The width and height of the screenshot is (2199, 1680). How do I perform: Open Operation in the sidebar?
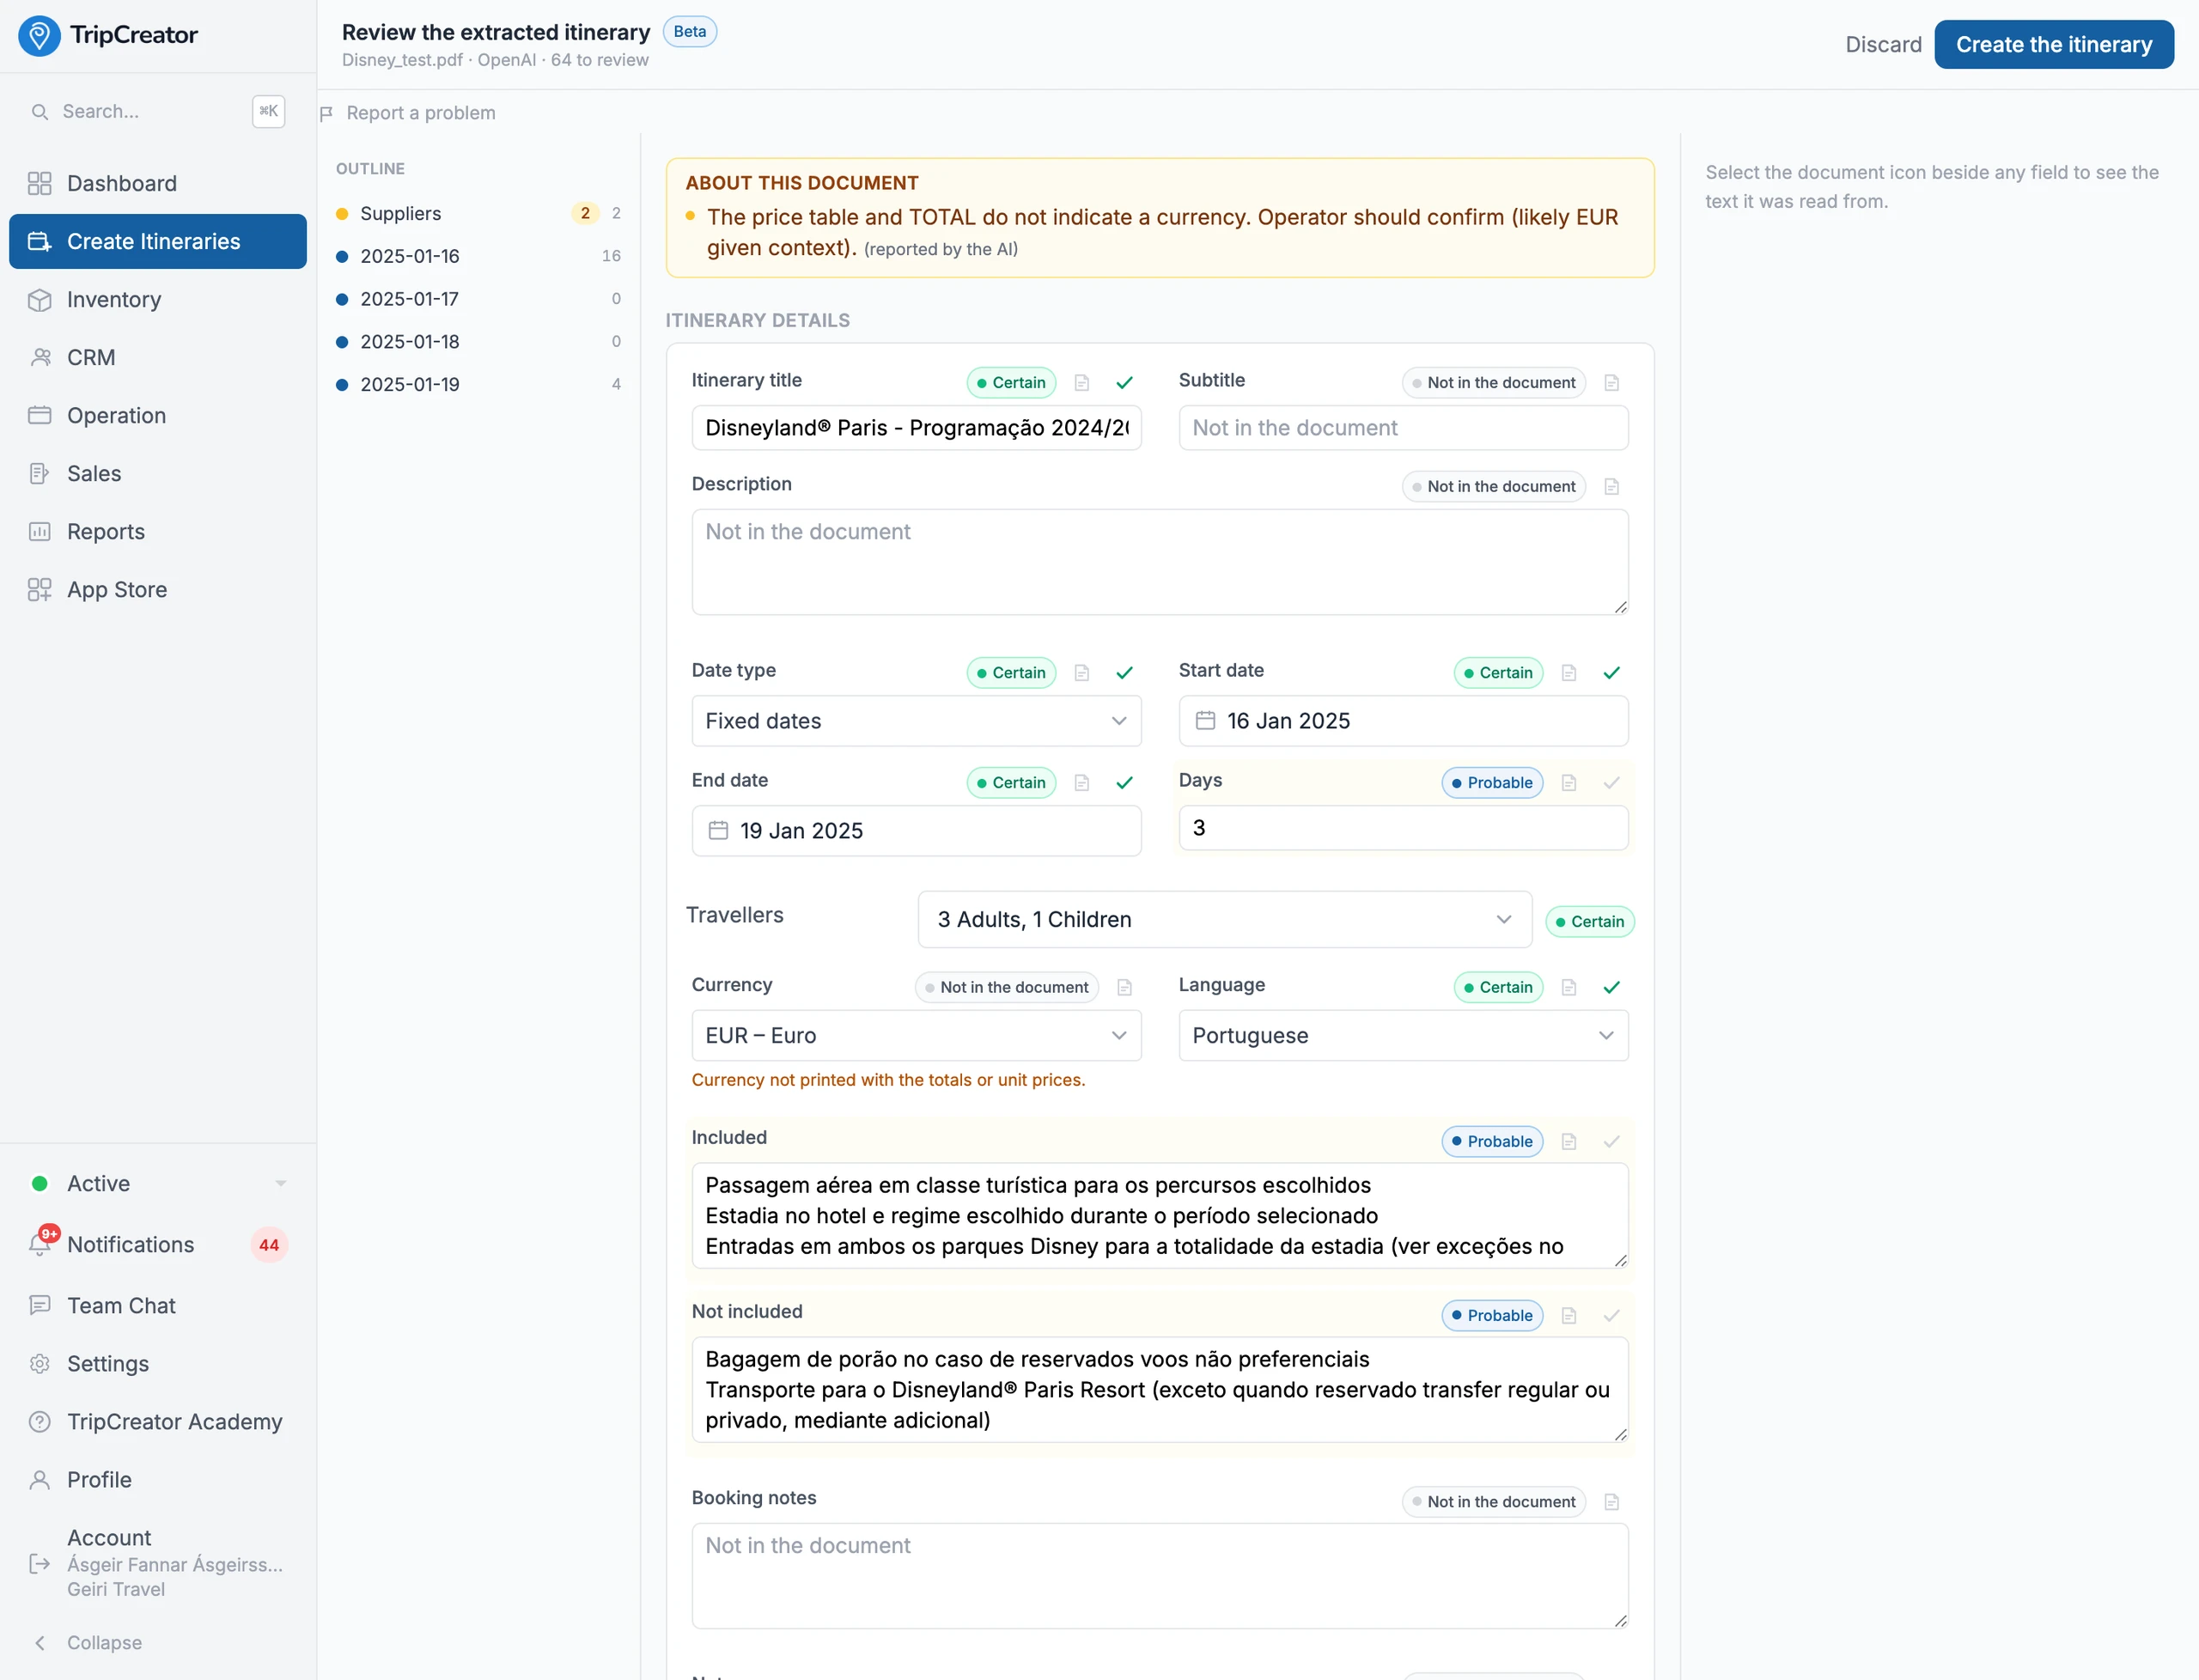158,416
